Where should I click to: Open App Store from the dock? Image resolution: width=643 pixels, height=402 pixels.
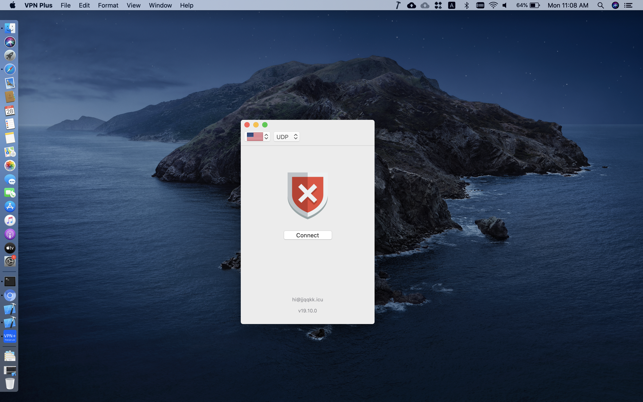[10, 207]
